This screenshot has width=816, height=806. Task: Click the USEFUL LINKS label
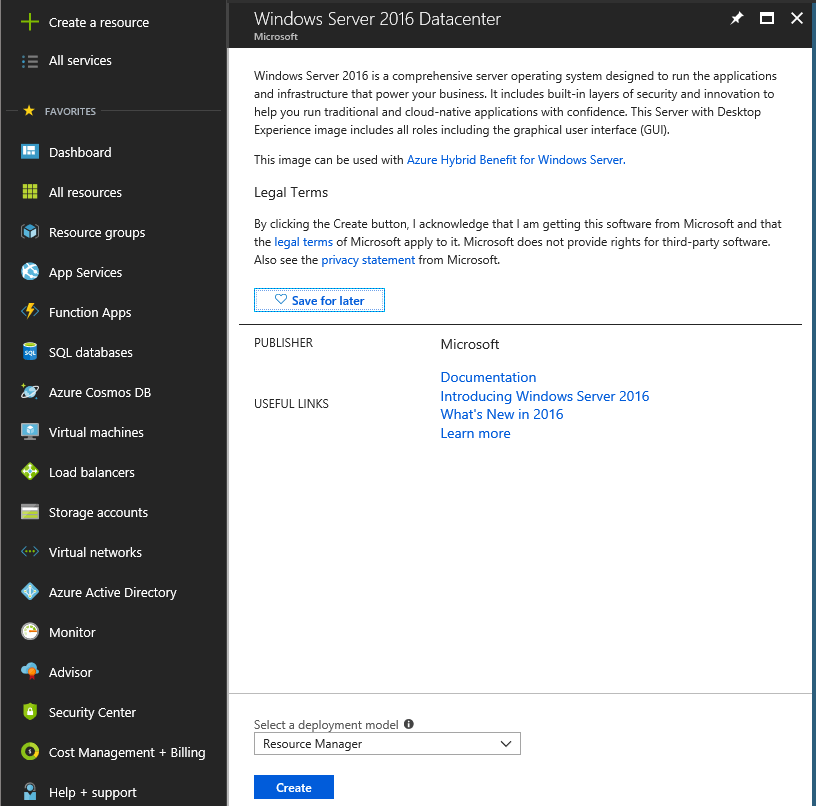(291, 404)
